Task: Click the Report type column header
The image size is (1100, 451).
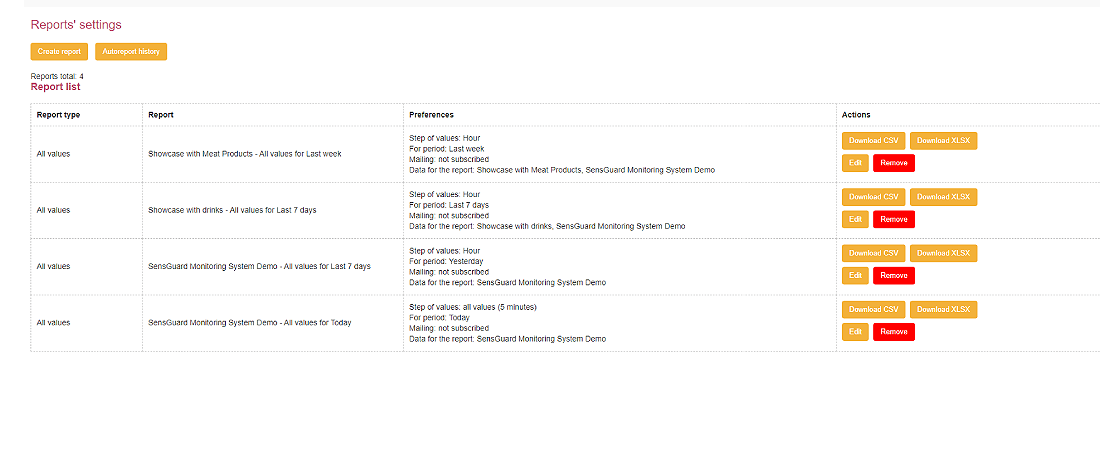Action: click(x=58, y=115)
